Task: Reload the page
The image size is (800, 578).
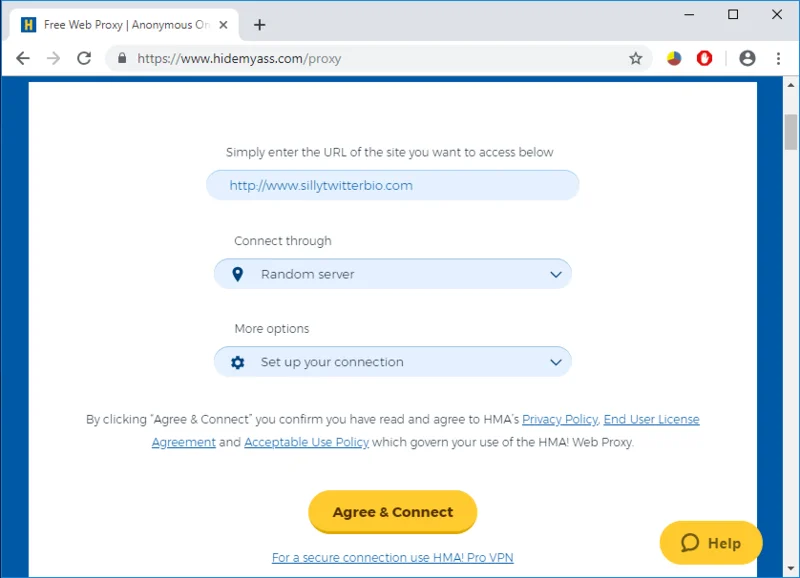Action: tap(84, 58)
